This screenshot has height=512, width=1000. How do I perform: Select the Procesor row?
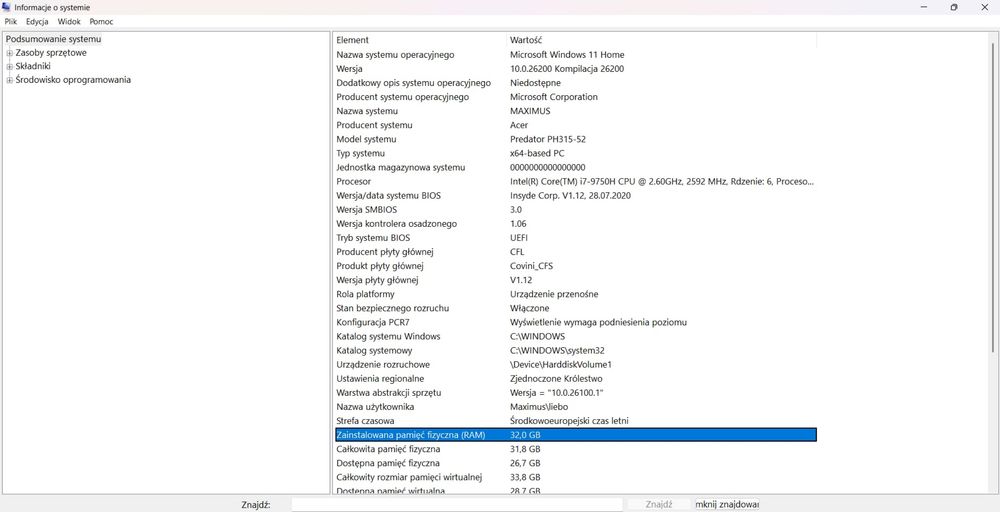(575, 182)
